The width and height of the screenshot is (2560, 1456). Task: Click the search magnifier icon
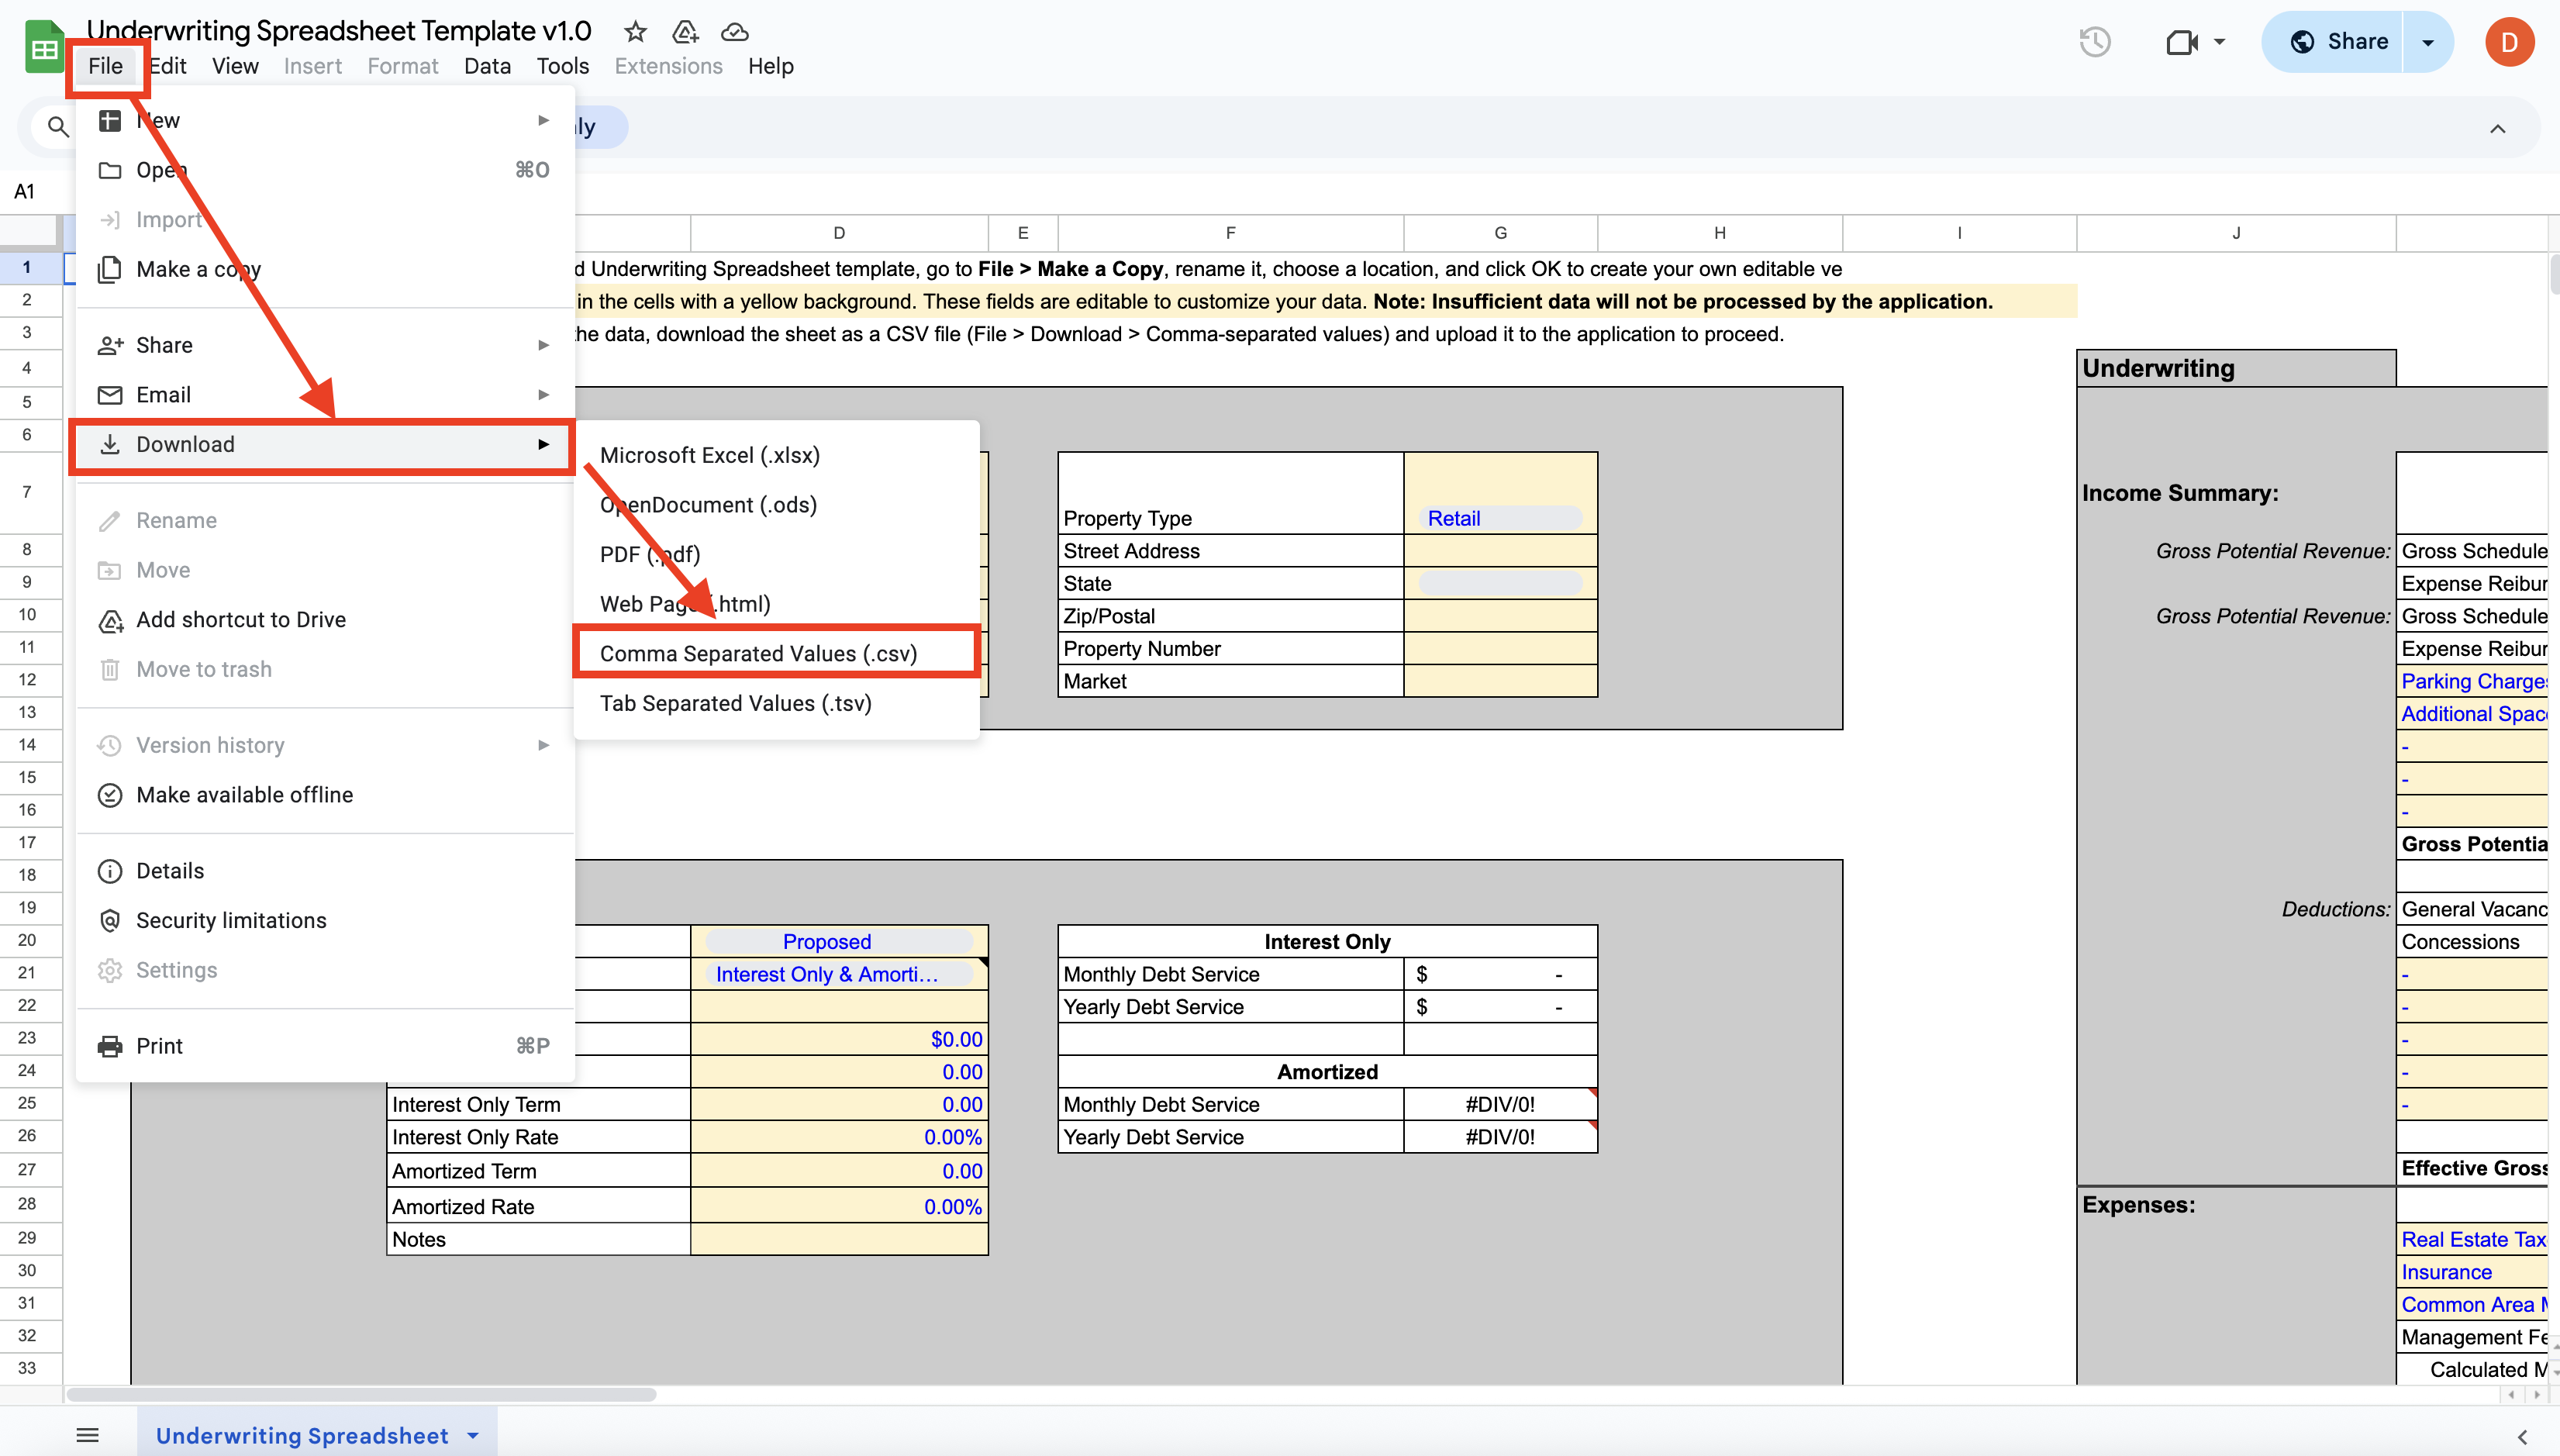point(58,127)
